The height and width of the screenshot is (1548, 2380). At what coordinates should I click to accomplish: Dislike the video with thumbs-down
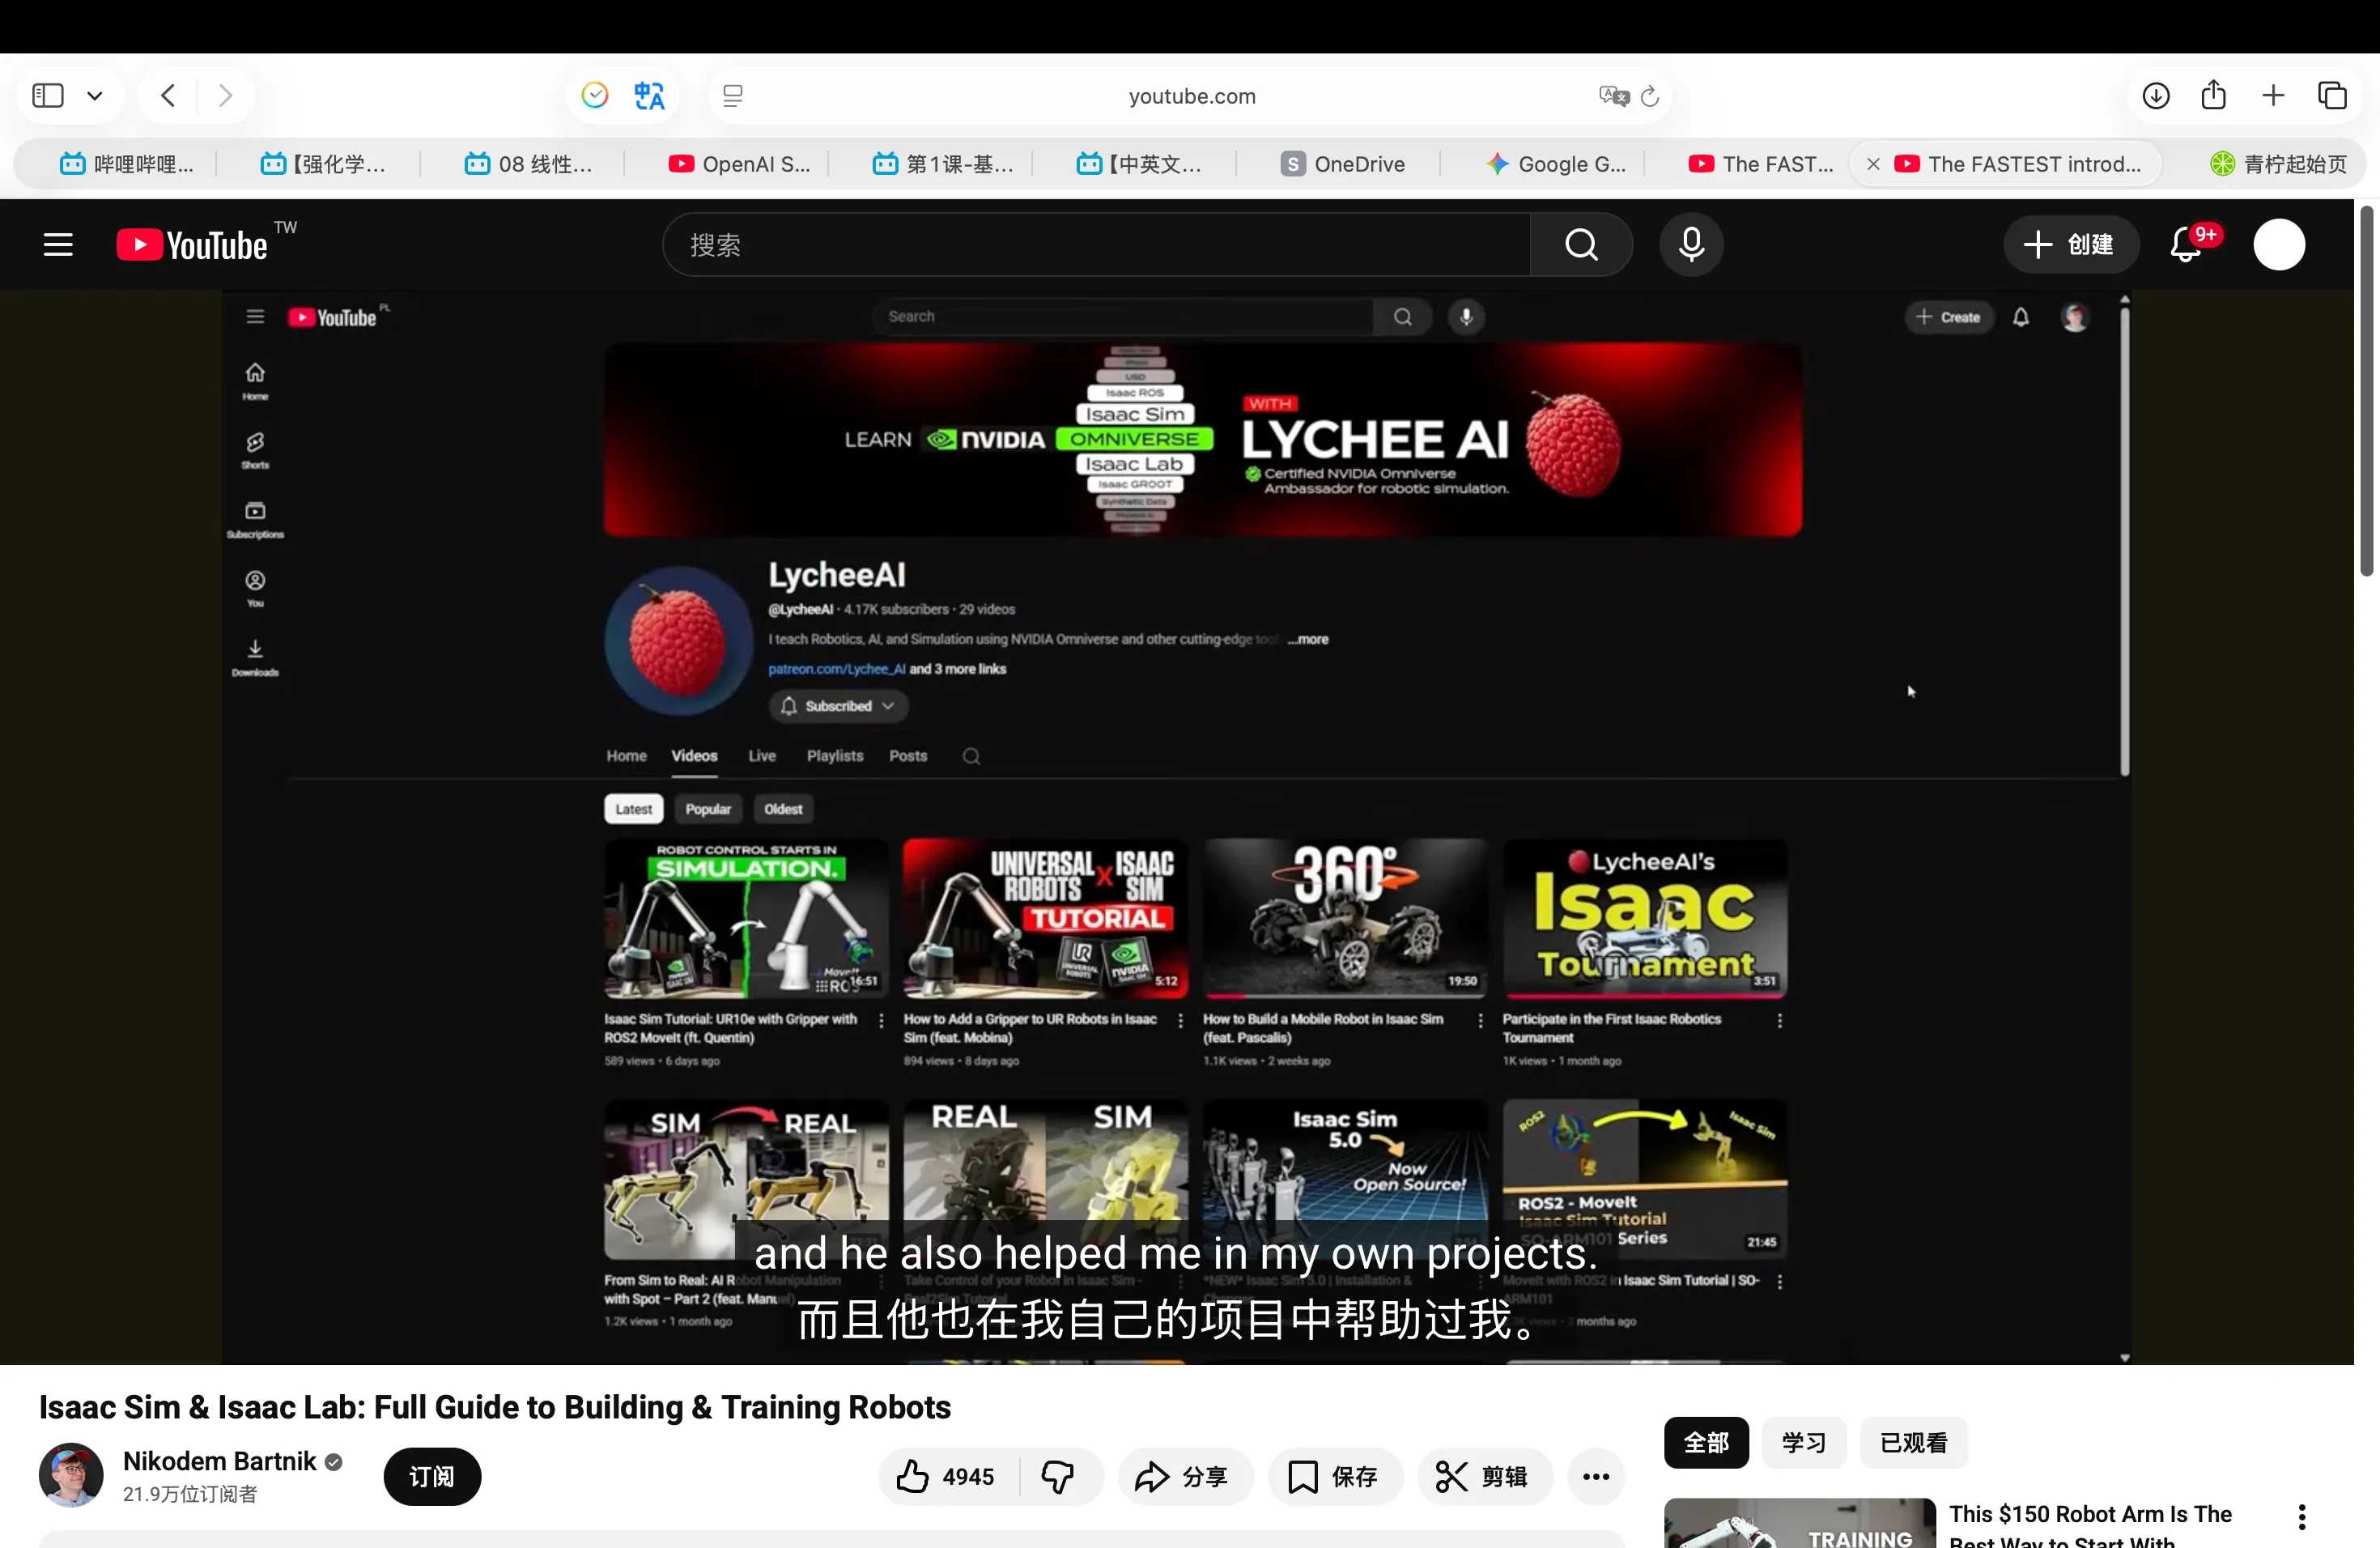click(1058, 1476)
